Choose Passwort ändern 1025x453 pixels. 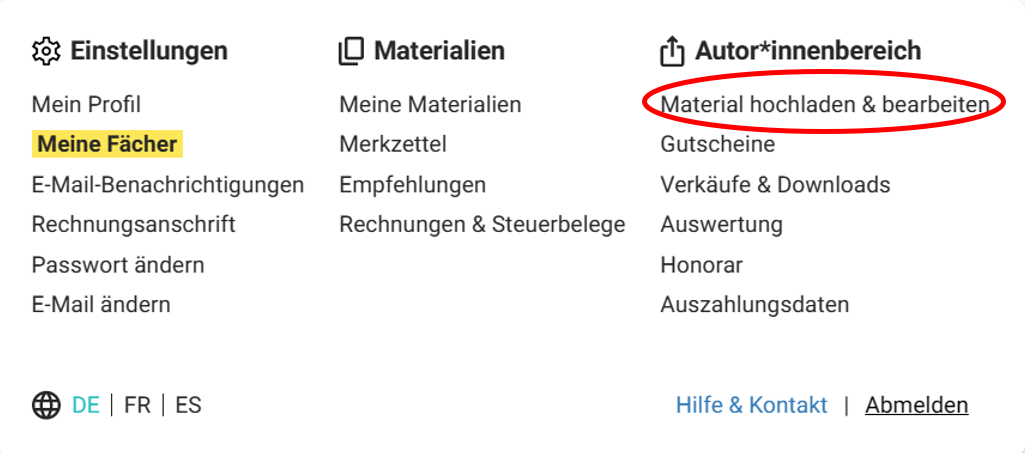click(118, 265)
